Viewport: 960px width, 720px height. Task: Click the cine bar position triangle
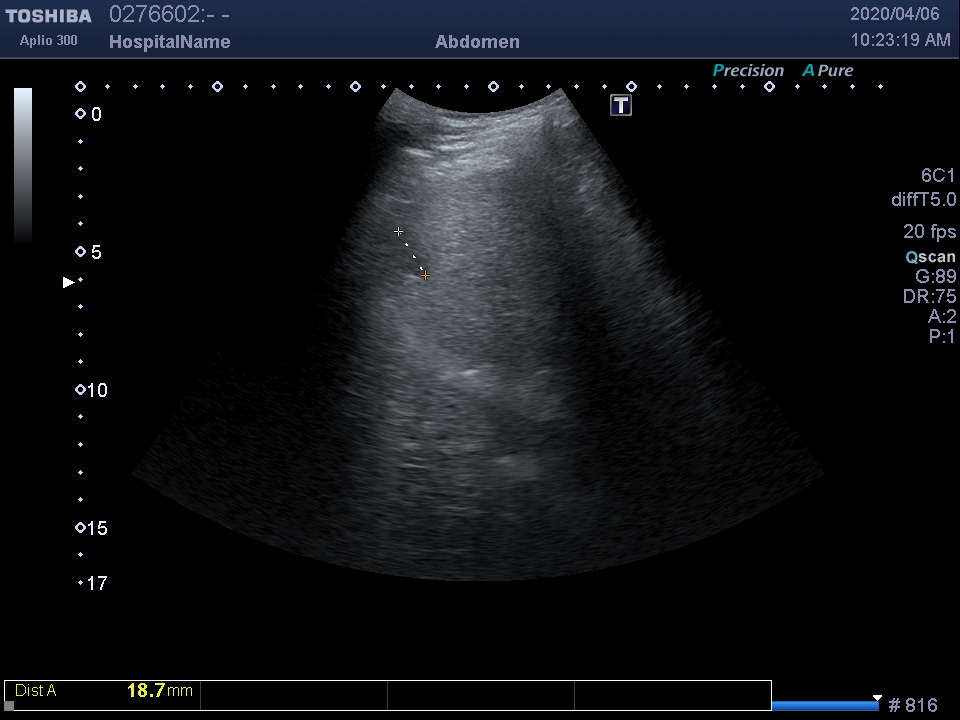click(877, 698)
